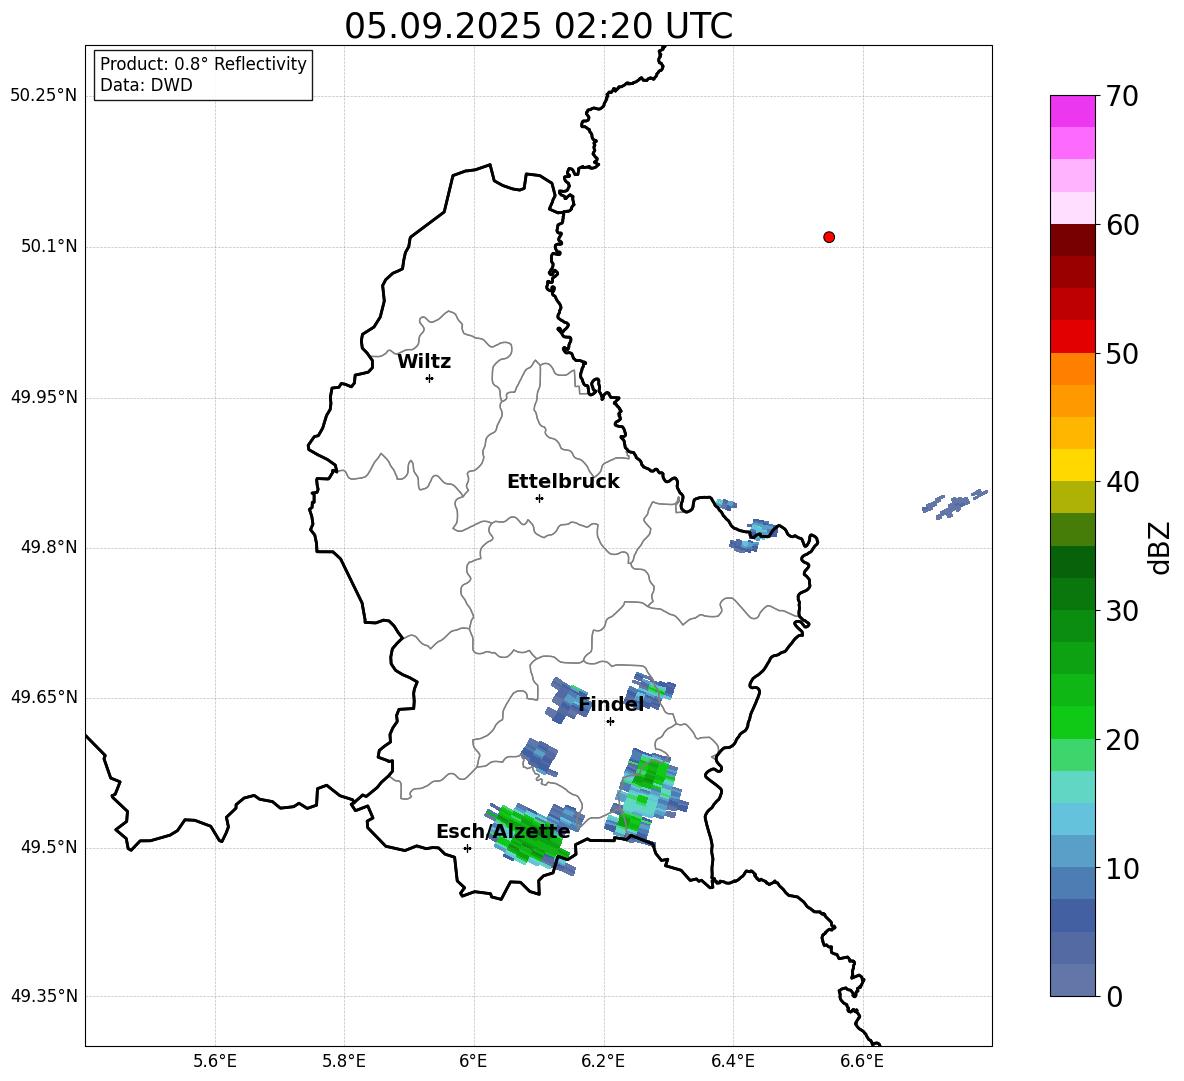Image resolution: width=1184 pixels, height=1081 pixels.
Task: Click the 50.25°N latitude label
Action: [43, 96]
